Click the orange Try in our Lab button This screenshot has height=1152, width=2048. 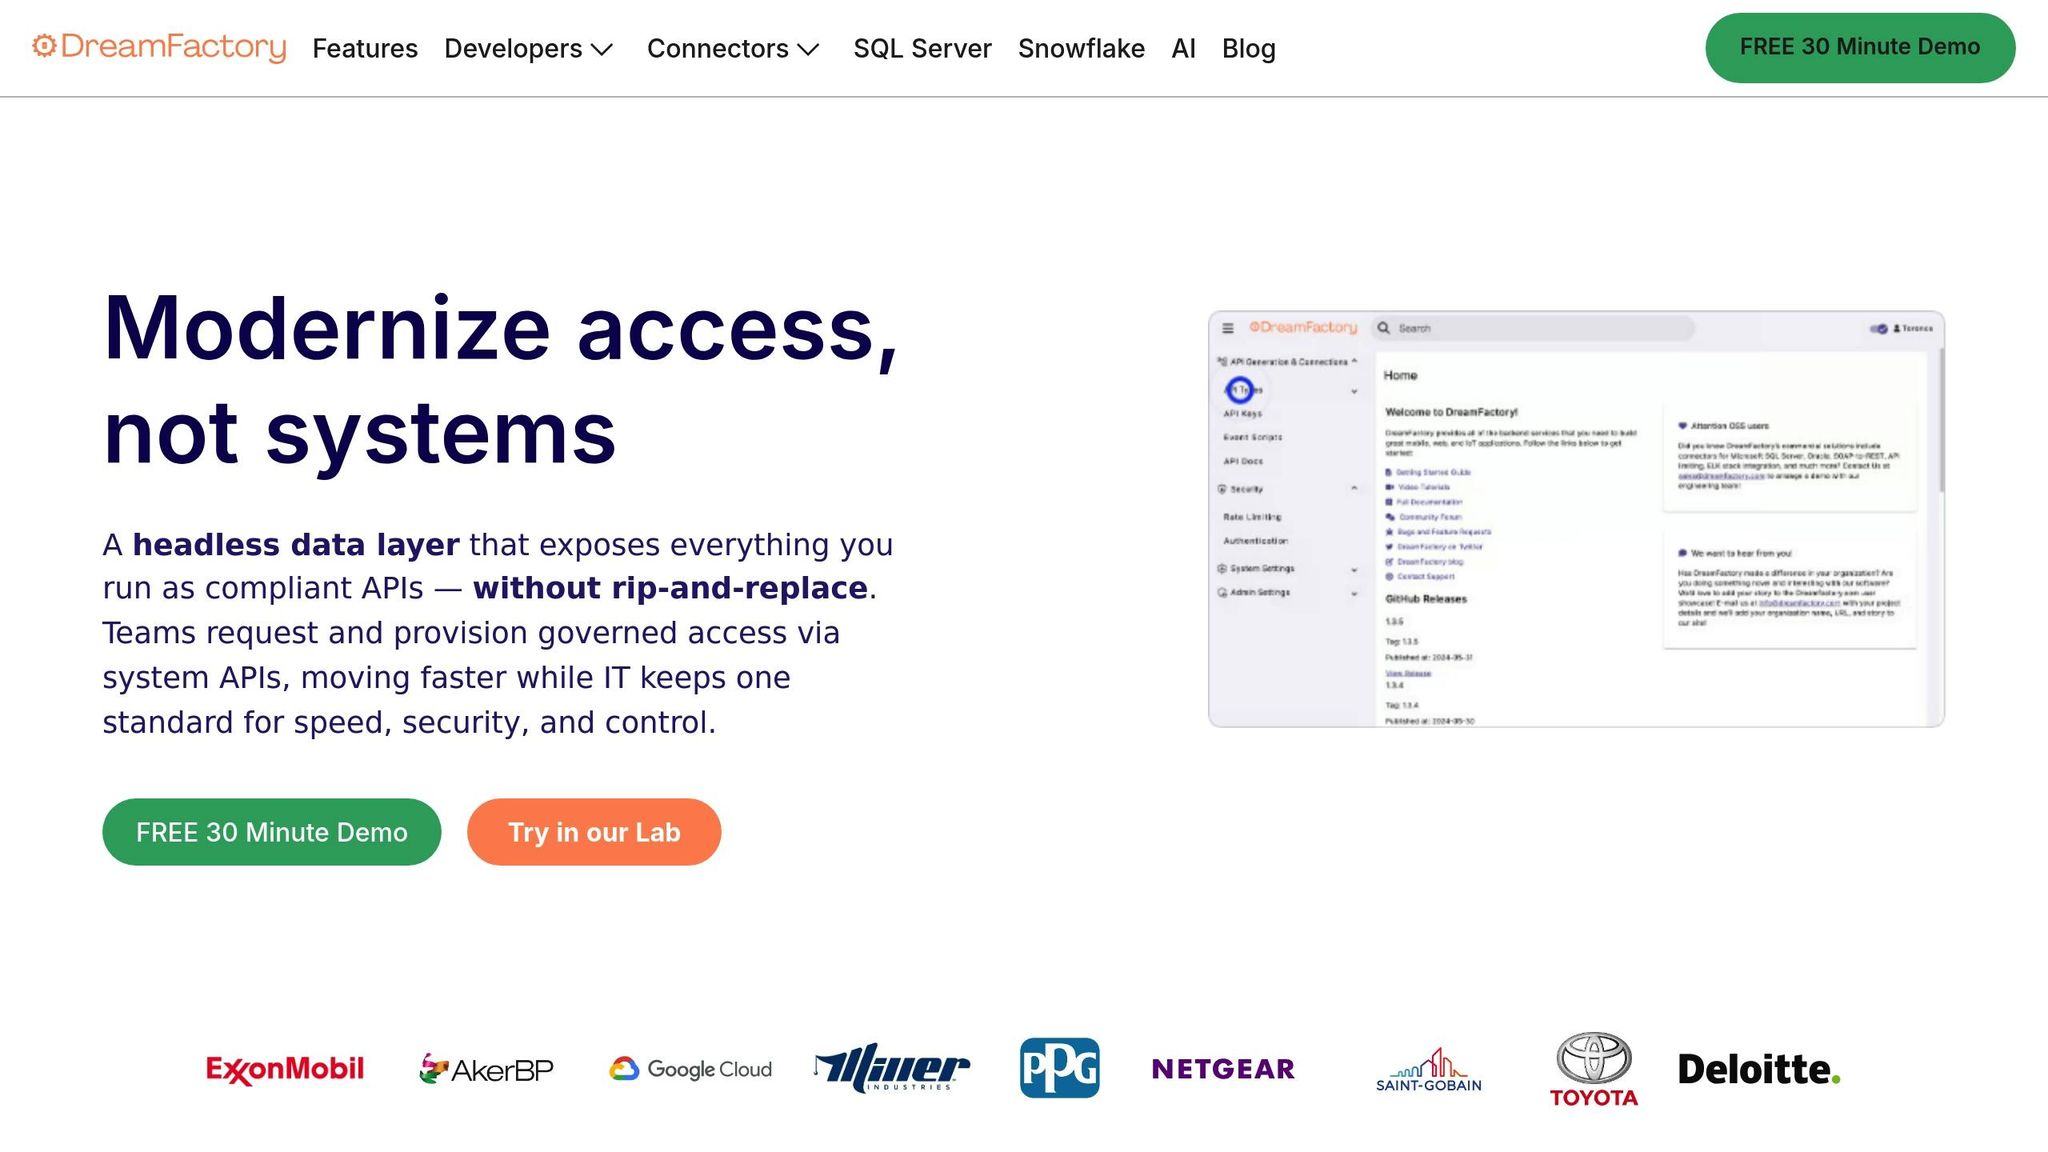click(x=594, y=832)
